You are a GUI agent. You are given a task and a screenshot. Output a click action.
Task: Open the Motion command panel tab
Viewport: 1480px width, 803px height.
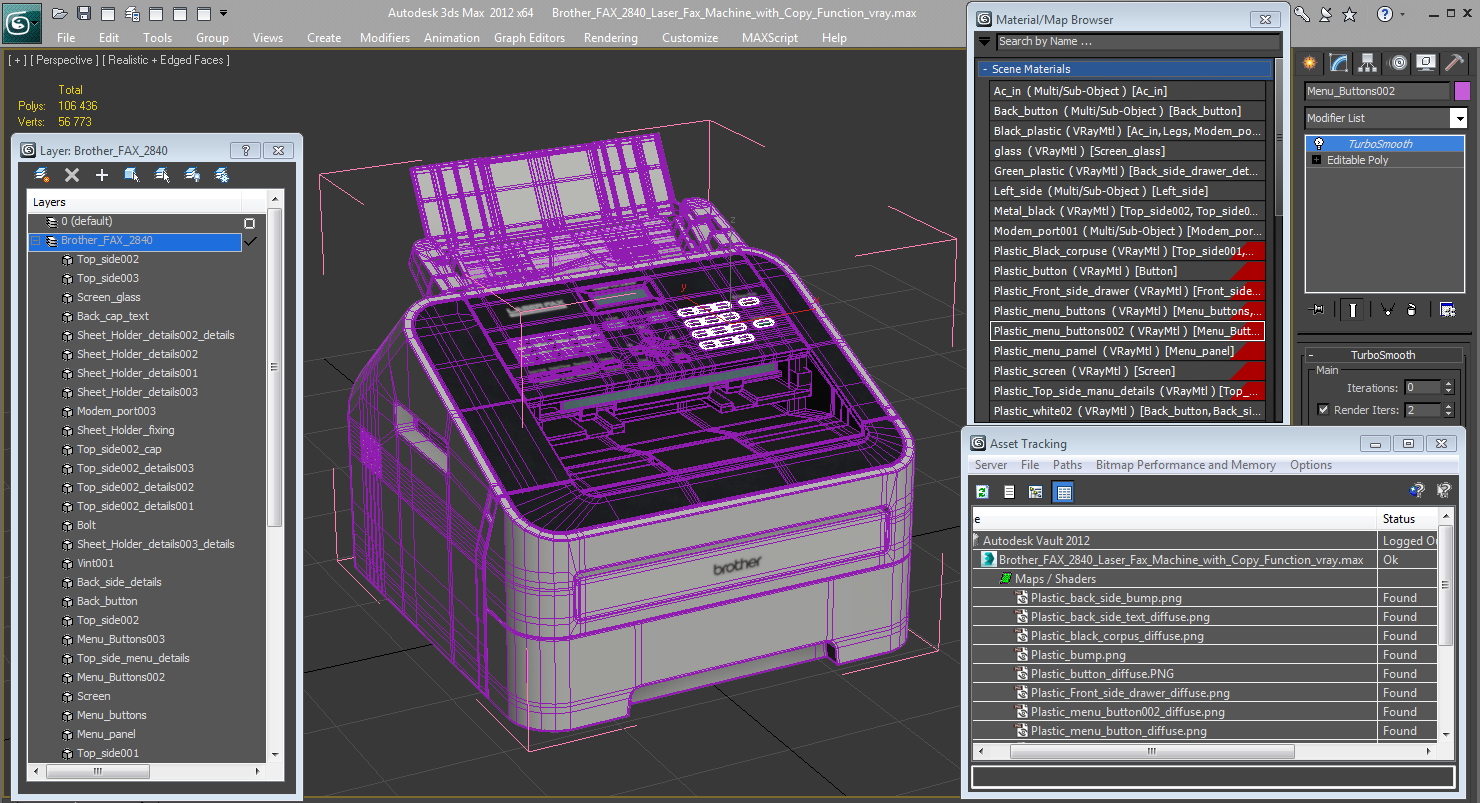point(1398,63)
